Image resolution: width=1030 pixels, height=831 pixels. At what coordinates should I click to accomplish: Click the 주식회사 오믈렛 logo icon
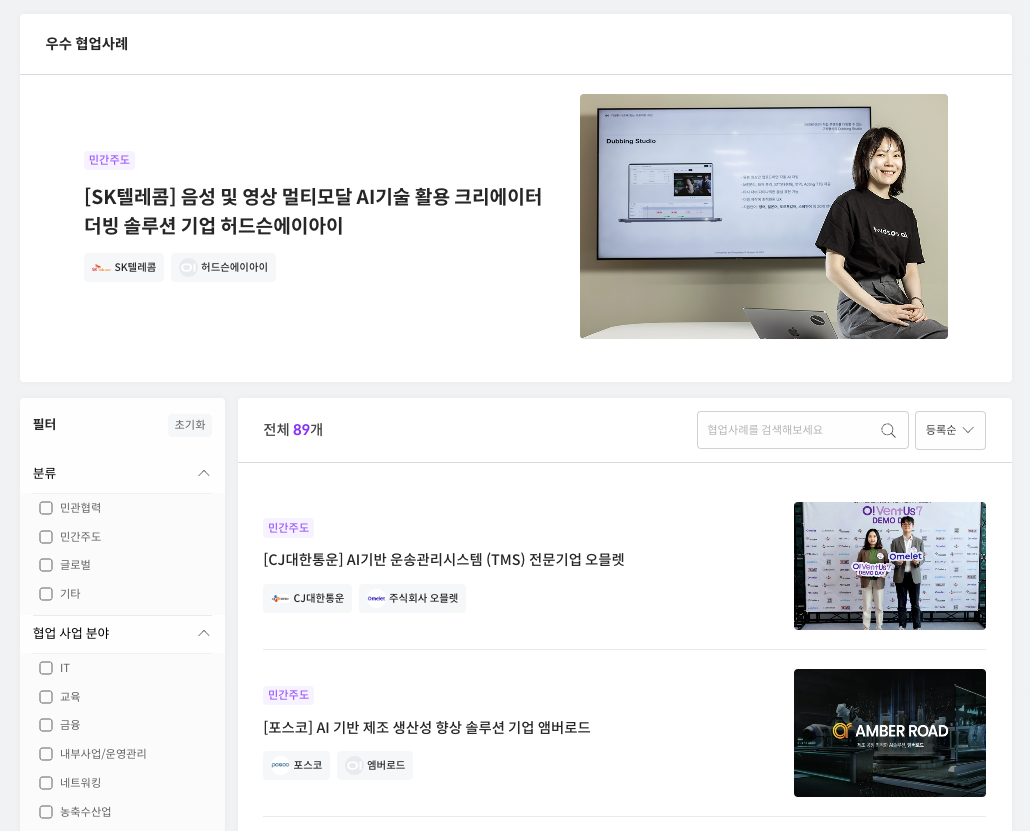[376, 598]
